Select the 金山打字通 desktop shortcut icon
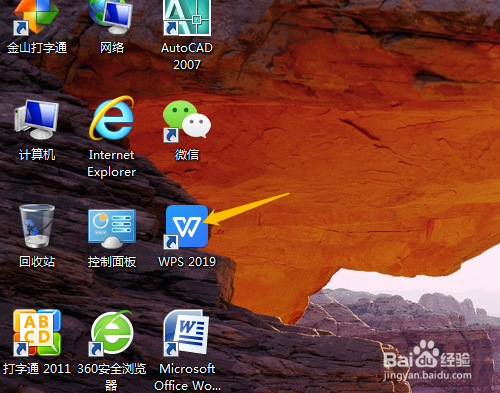The width and height of the screenshot is (500, 393). (x=37, y=17)
